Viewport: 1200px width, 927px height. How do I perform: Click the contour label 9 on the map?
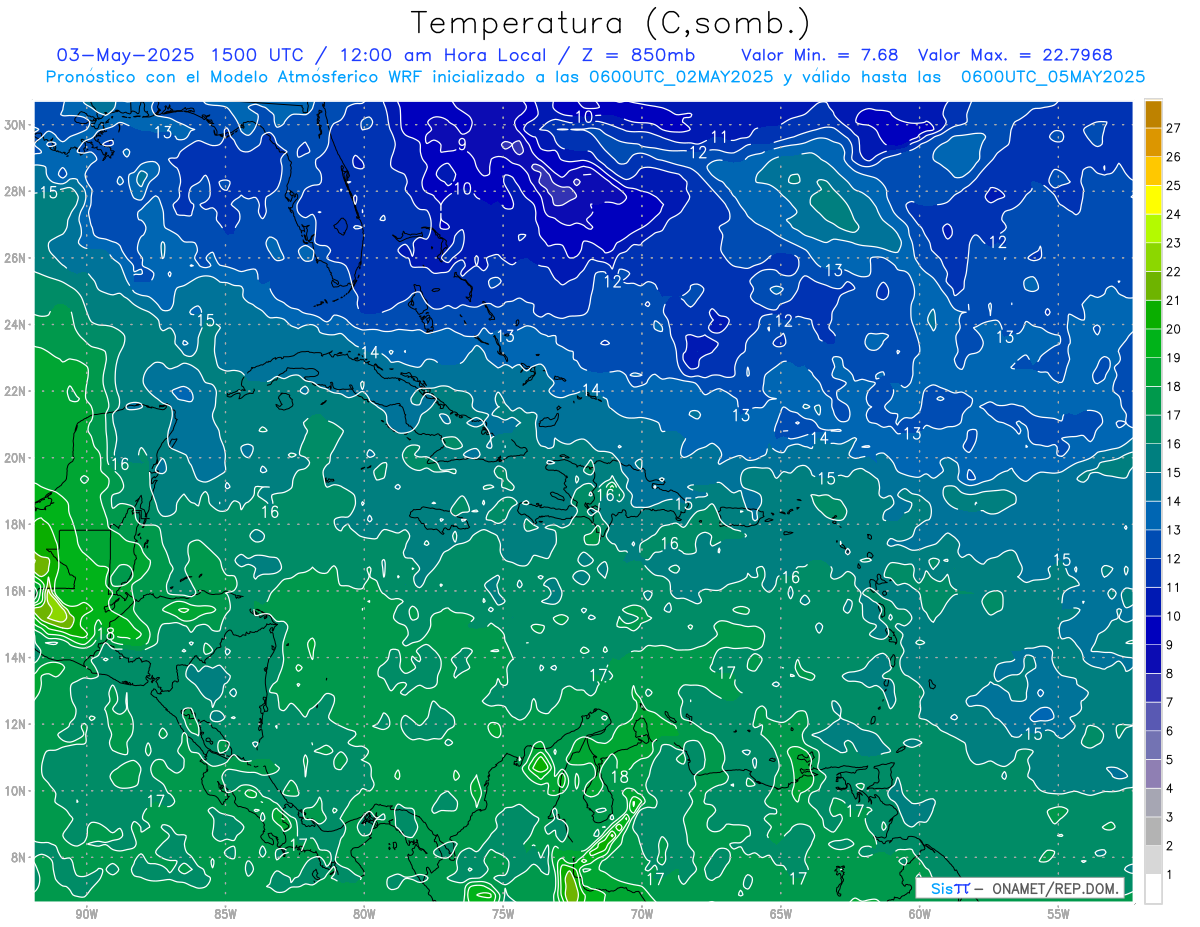[x=462, y=145]
